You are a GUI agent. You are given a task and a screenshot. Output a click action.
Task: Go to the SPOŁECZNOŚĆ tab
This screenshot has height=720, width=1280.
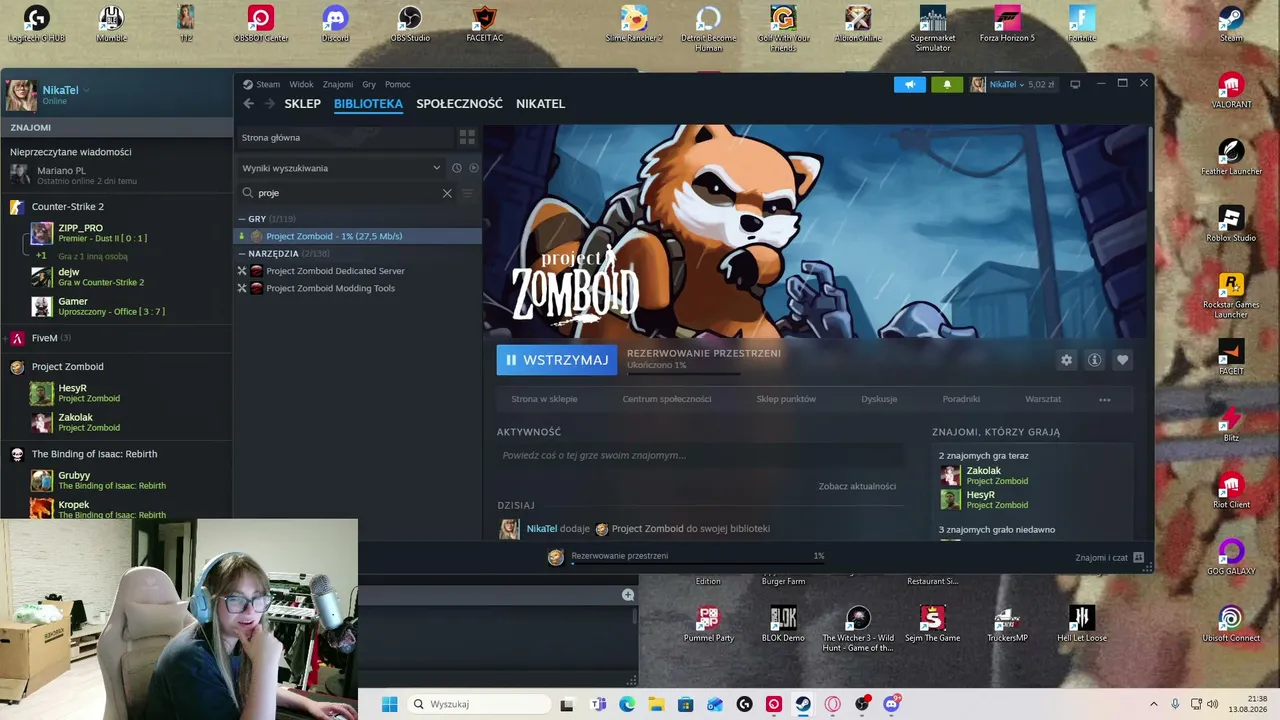tap(459, 104)
